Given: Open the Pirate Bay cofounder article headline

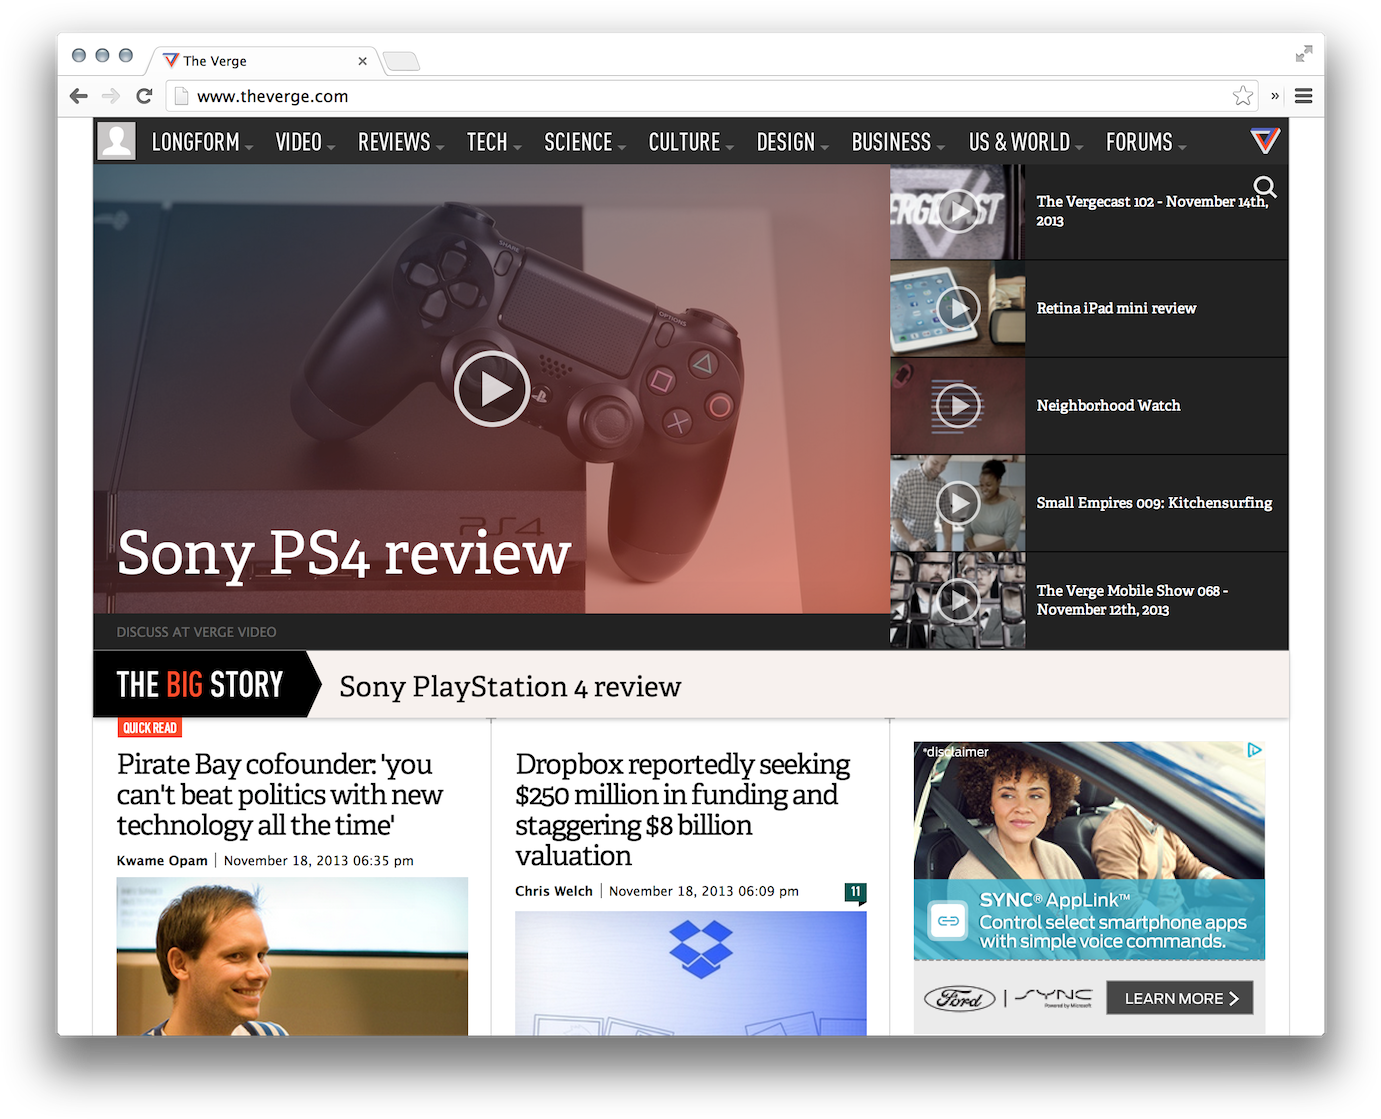Looking at the screenshot, I should 280,794.
